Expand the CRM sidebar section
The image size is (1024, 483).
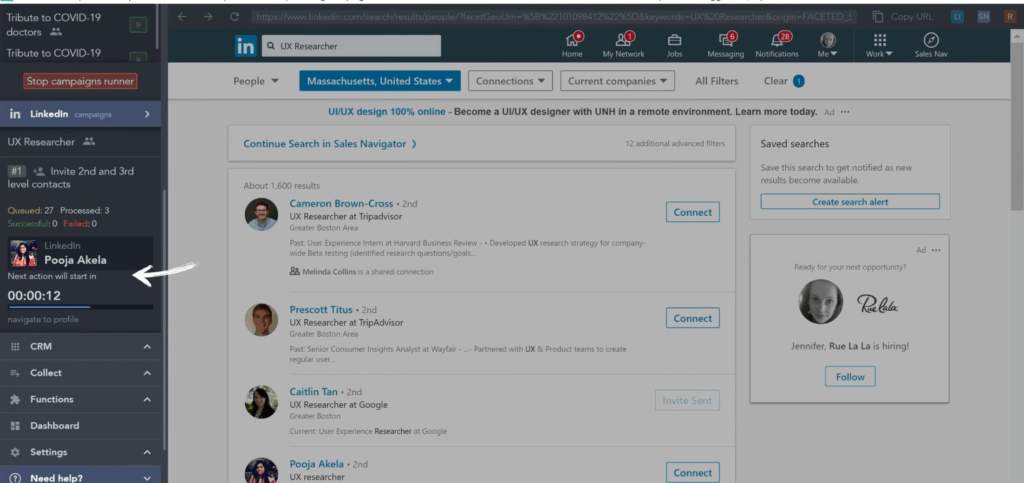click(x=80, y=346)
